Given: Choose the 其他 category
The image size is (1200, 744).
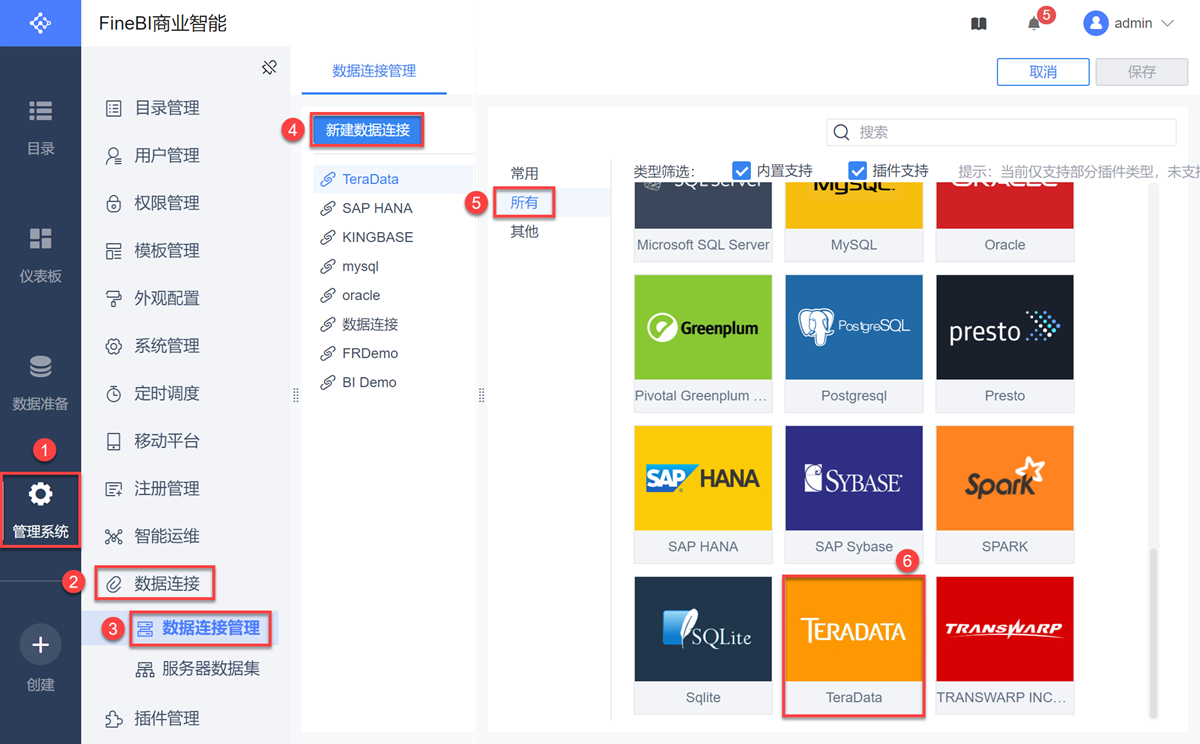Looking at the screenshot, I should click(x=524, y=231).
